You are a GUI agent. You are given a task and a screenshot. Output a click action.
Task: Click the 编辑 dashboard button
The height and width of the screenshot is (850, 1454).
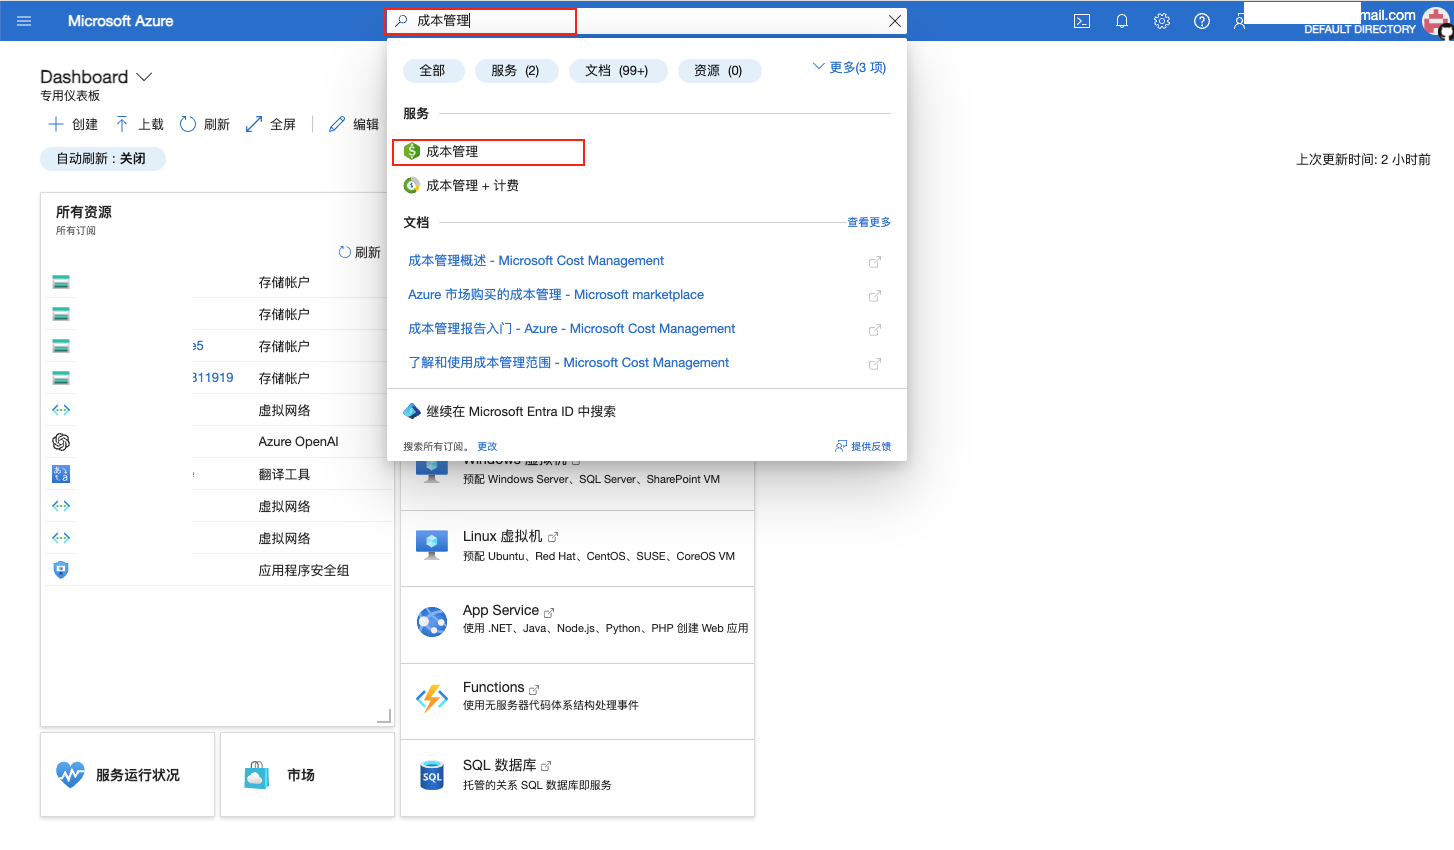(x=355, y=125)
